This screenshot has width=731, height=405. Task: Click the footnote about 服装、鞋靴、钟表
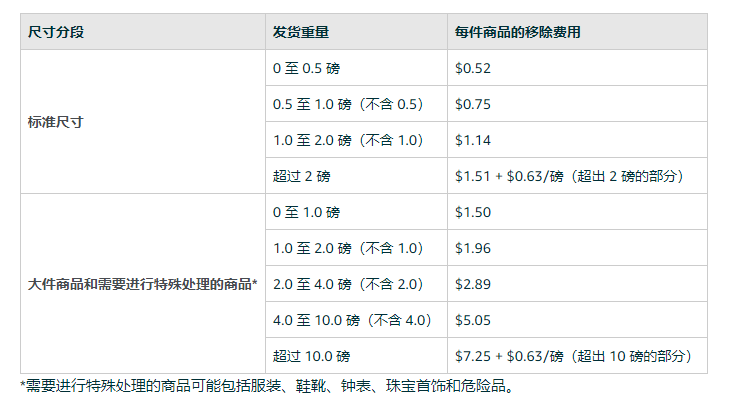point(270,385)
